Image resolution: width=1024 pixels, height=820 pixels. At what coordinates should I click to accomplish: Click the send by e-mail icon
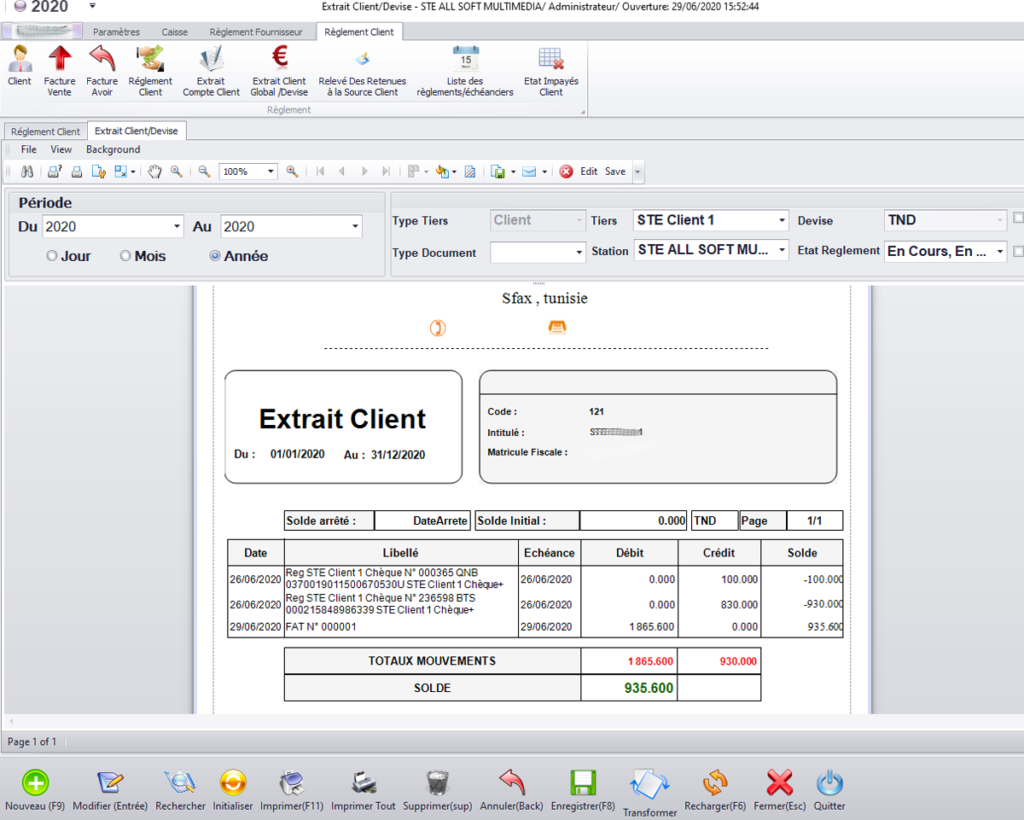pyautogui.click(x=530, y=172)
